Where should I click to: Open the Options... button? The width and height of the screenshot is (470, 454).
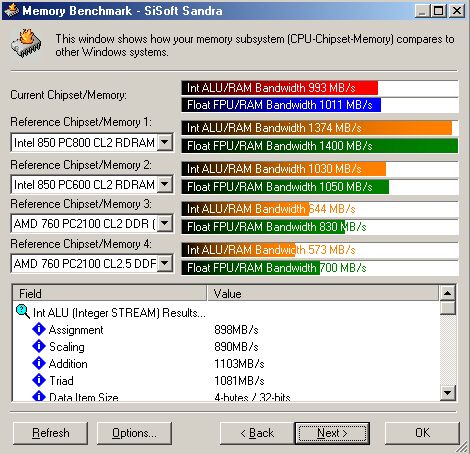(134, 433)
